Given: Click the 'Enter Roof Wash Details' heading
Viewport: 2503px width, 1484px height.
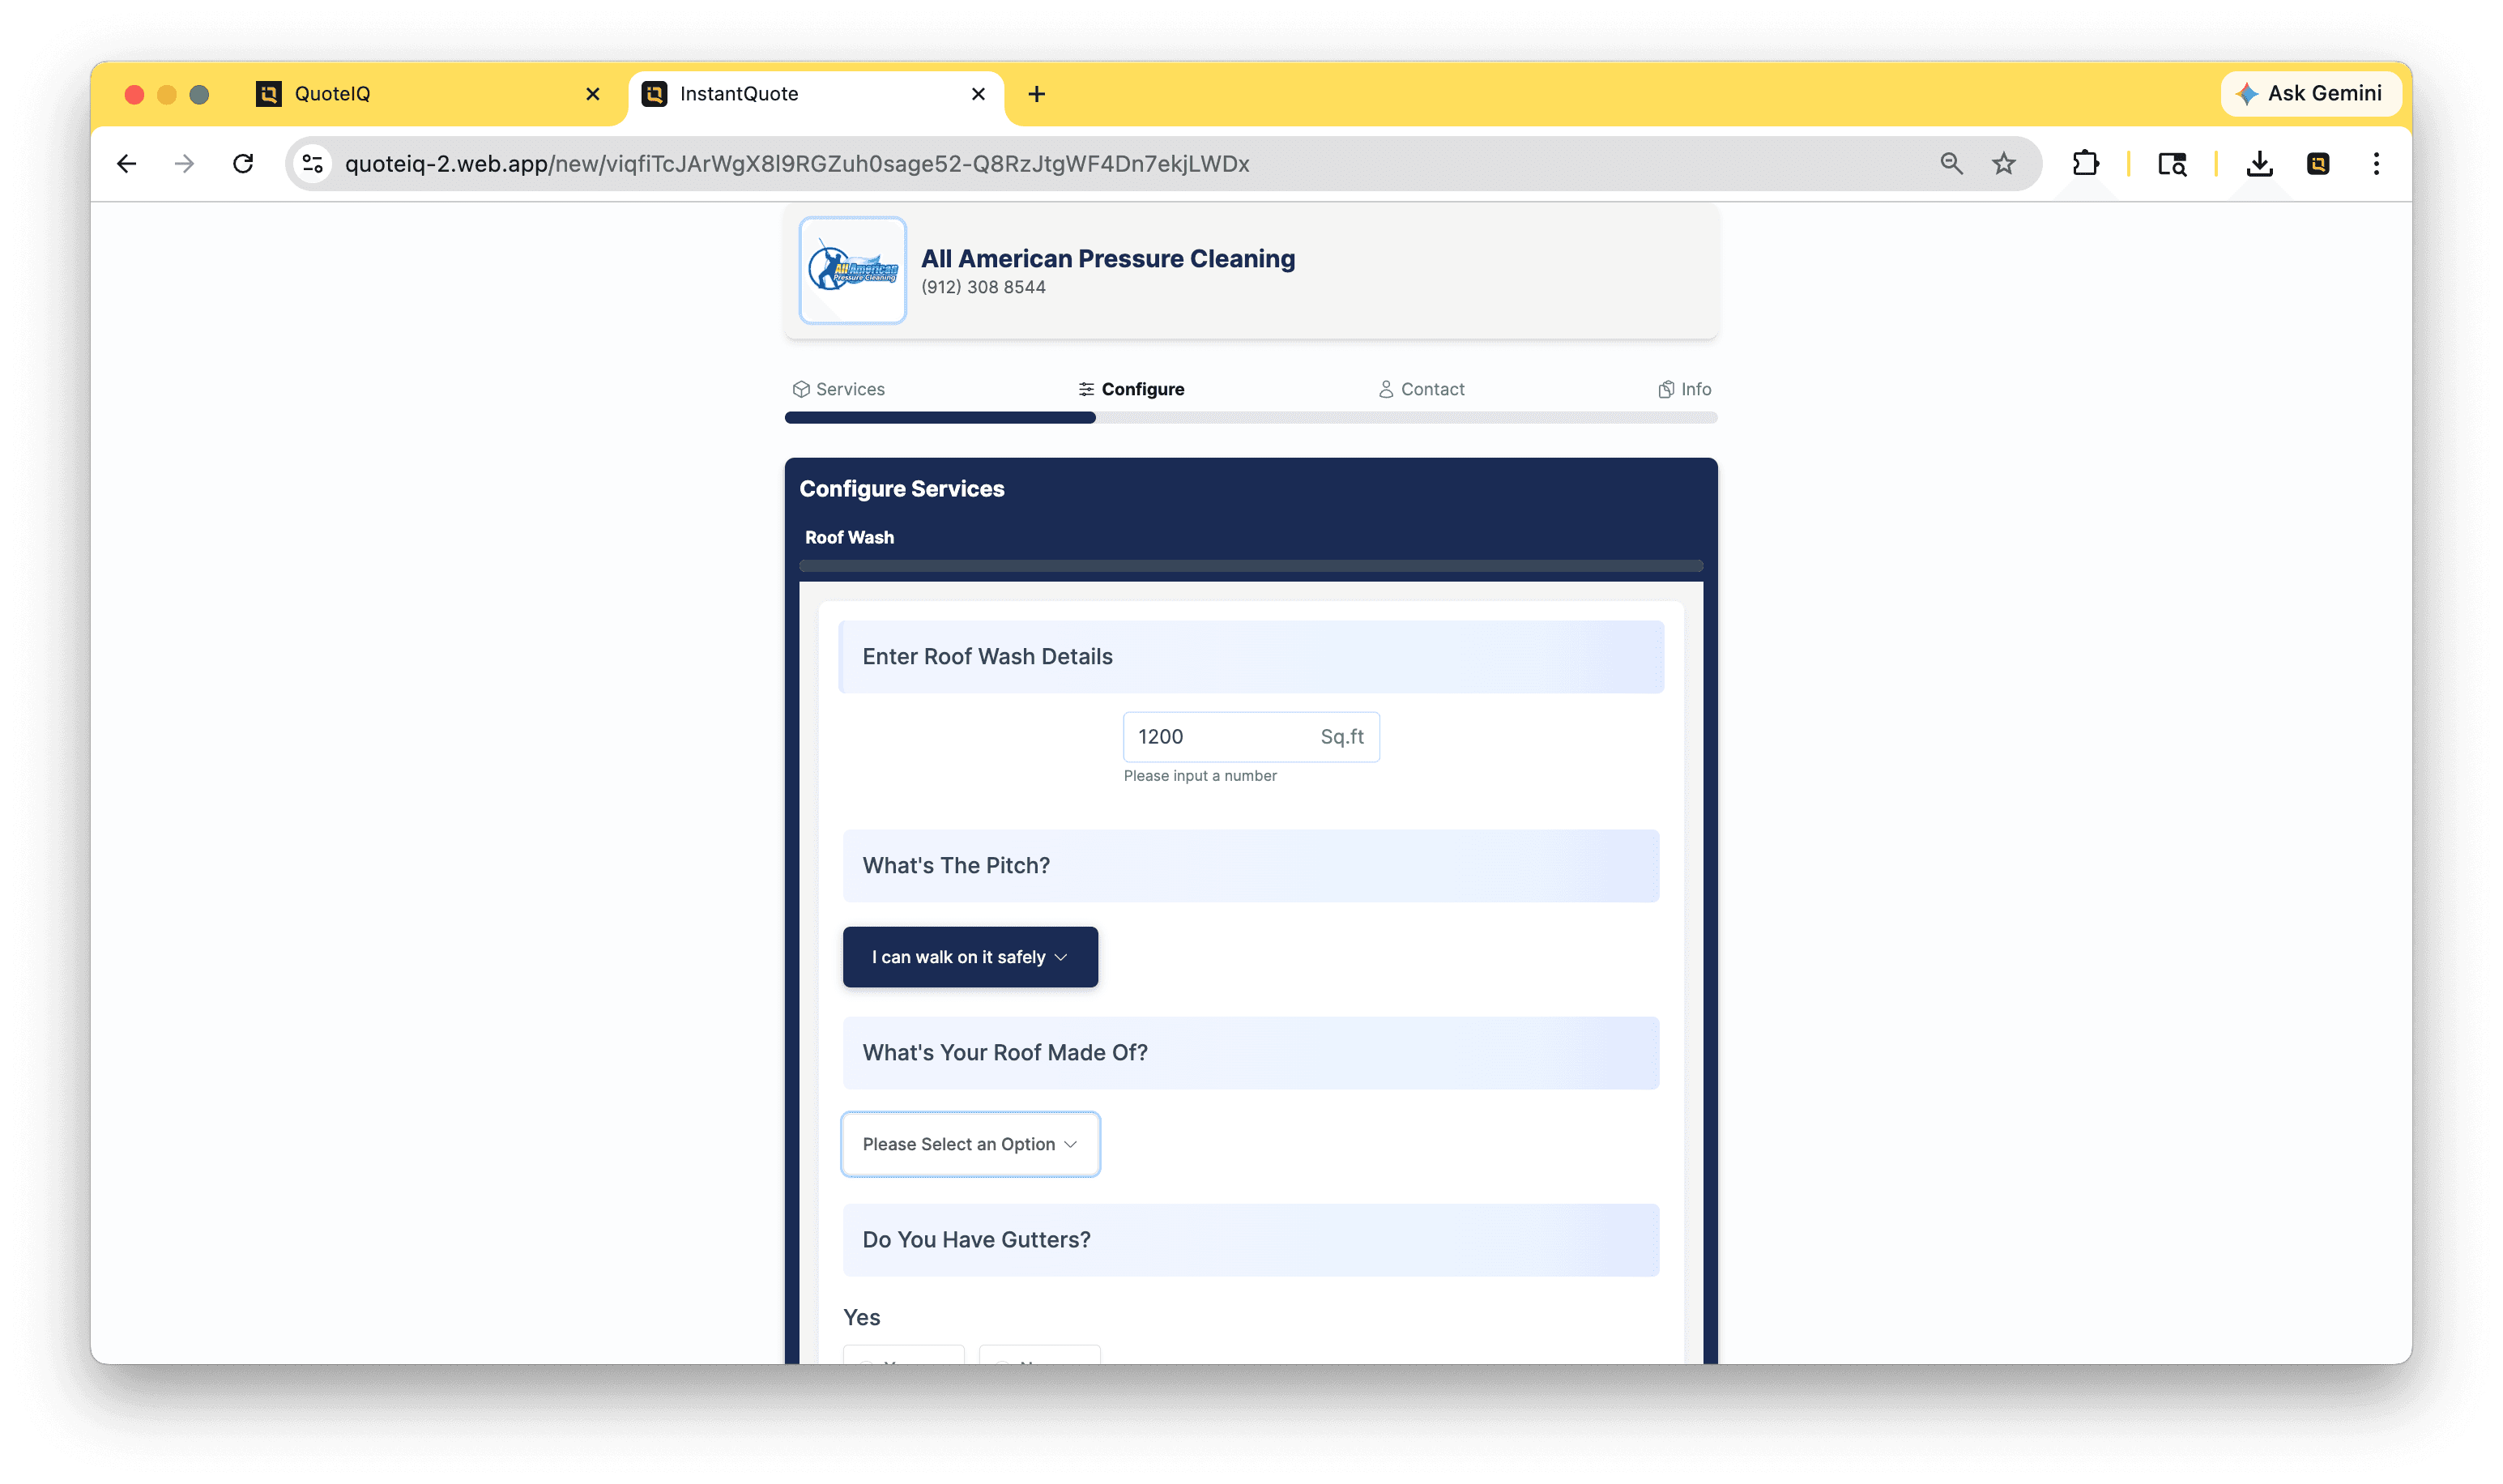Looking at the screenshot, I should (987, 657).
